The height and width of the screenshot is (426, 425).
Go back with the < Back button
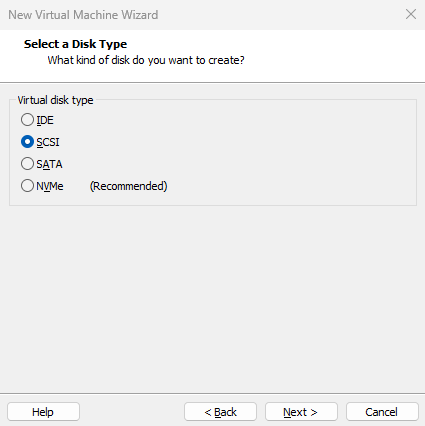[220, 412]
